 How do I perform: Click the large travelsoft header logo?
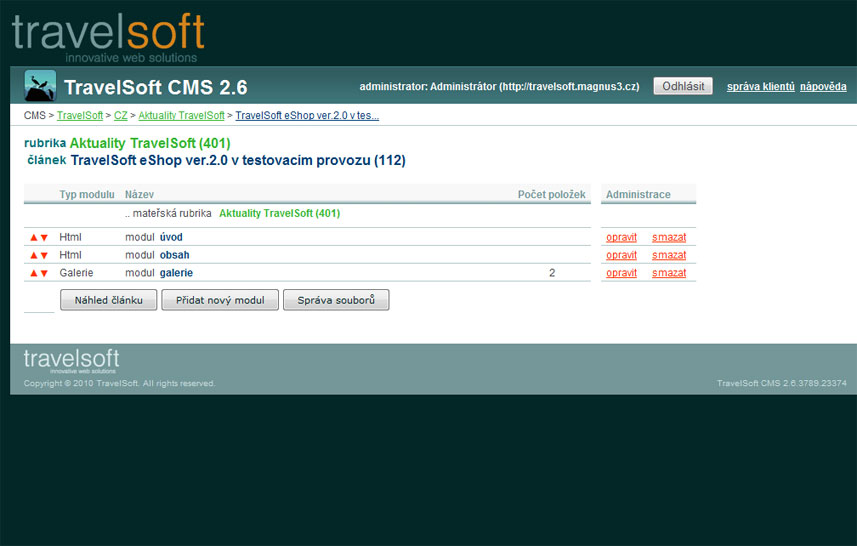tap(108, 37)
